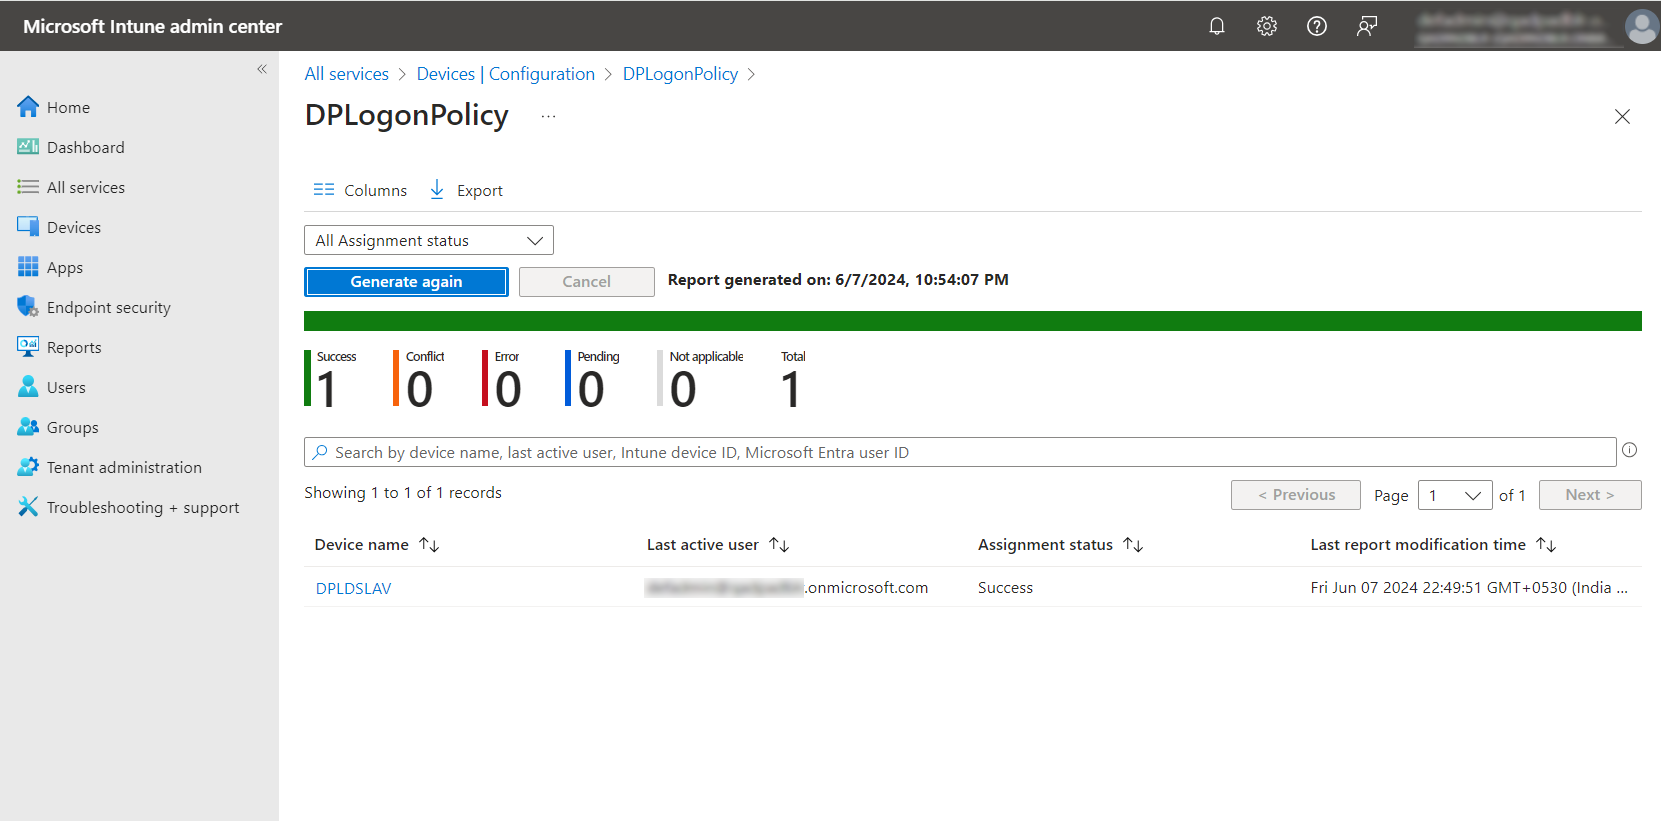This screenshot has width=1661, height=821.
Task: Sort by Assignment status column
Action: (1133, 545)
